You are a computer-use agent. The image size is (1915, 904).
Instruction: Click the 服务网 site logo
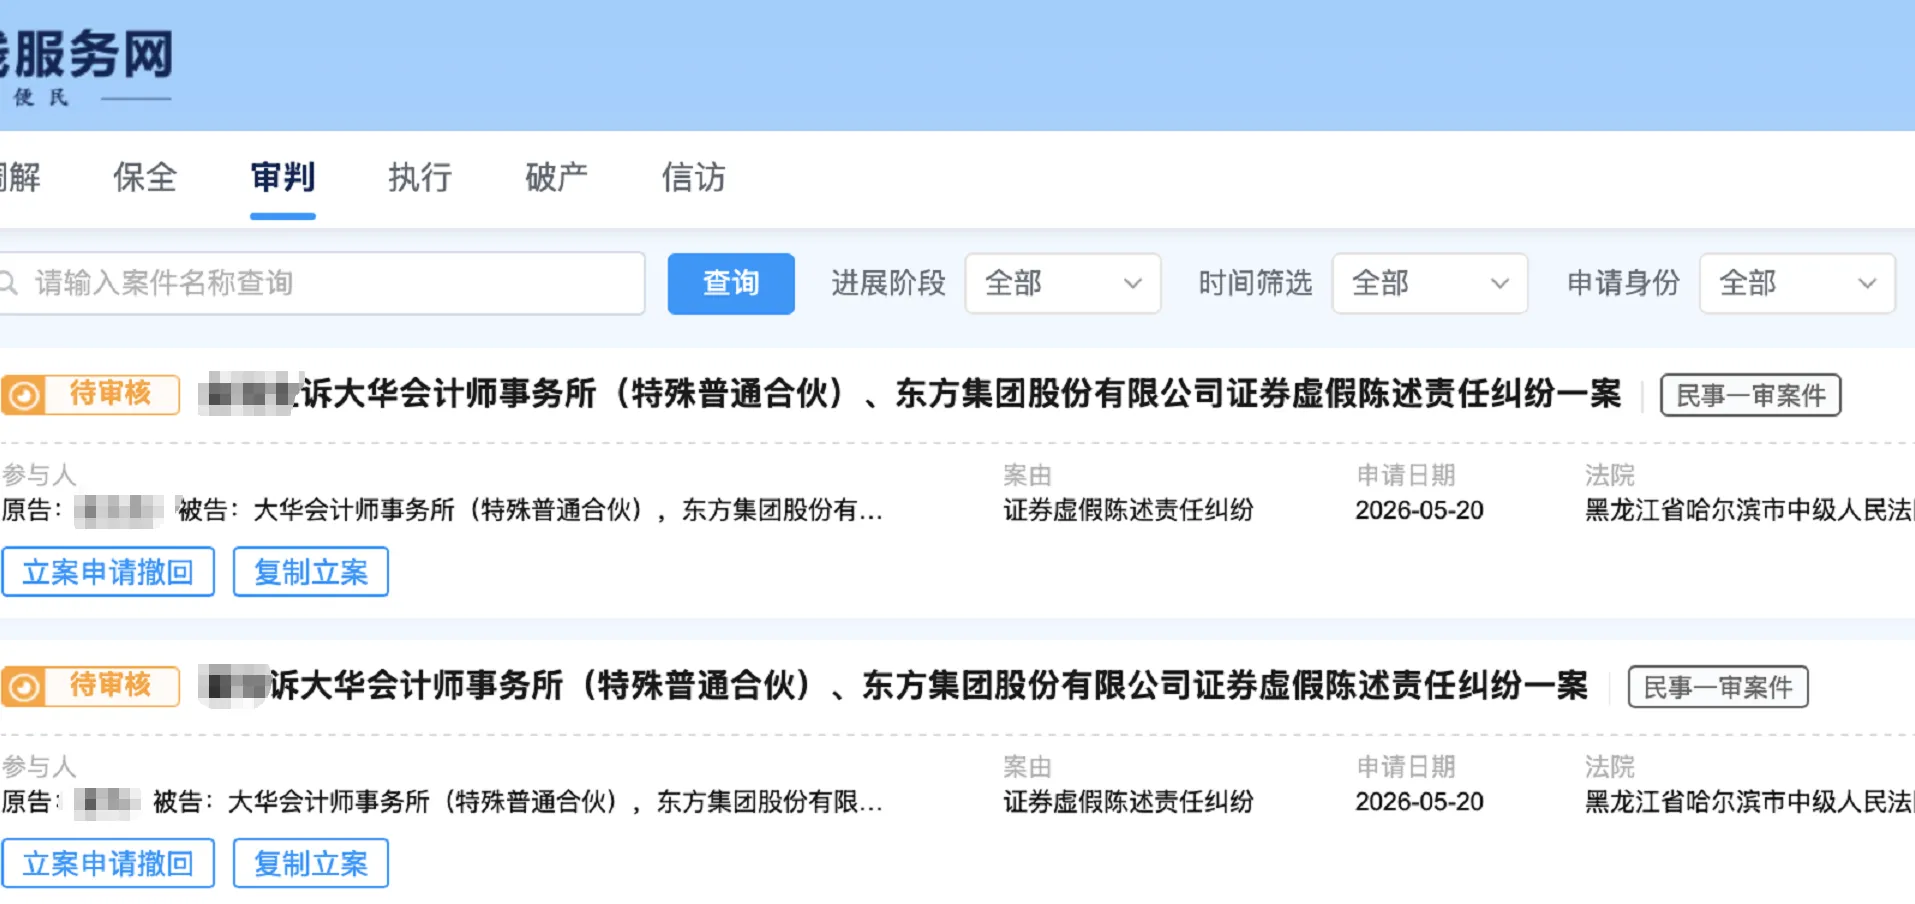coord(87,66)
